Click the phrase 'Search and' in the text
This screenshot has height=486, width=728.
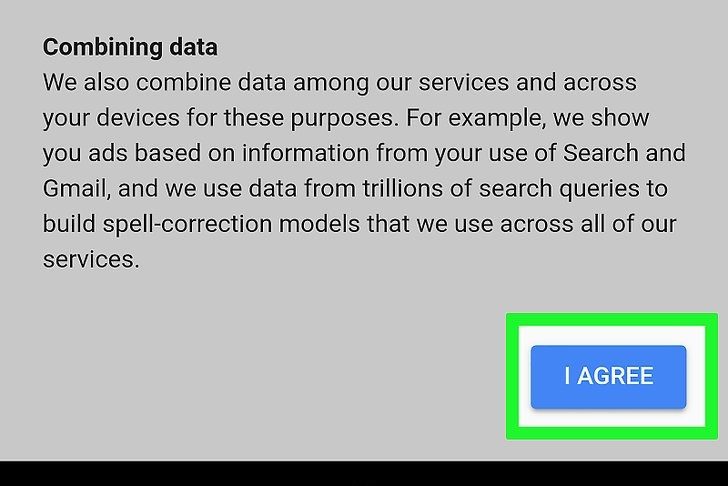[634, 154]
